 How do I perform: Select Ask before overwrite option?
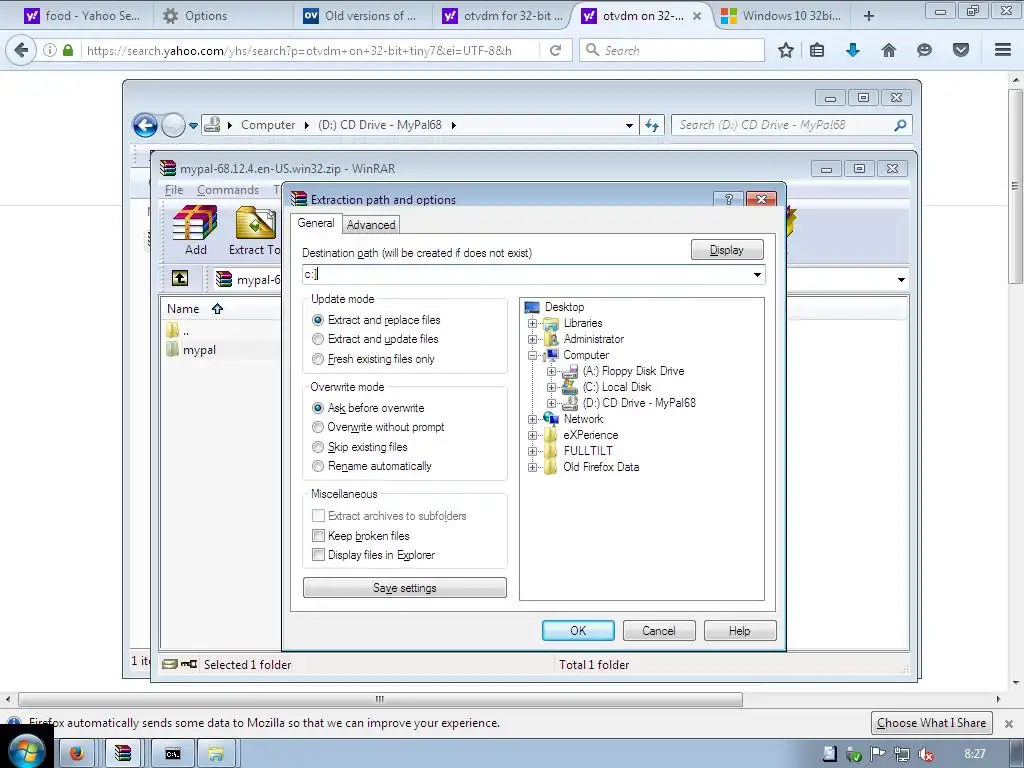(x=318, y=408)
